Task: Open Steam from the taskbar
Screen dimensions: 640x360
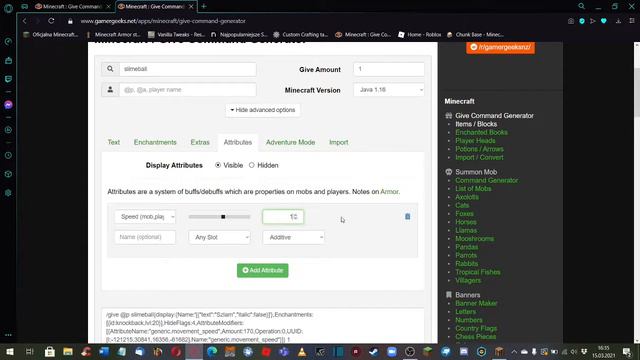Action: (373, 351)
